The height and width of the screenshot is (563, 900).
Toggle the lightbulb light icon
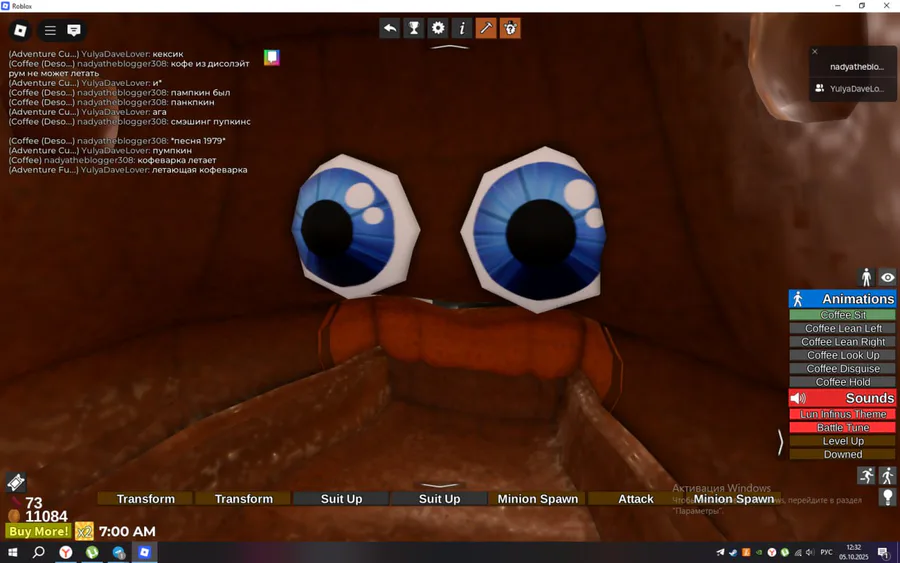[x=887, y=496]
